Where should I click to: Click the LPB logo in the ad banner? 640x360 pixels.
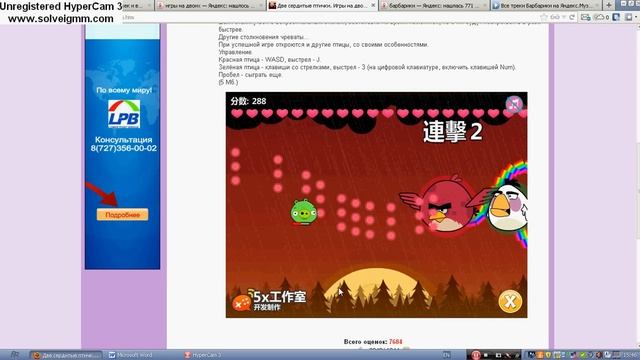(124, 114)
